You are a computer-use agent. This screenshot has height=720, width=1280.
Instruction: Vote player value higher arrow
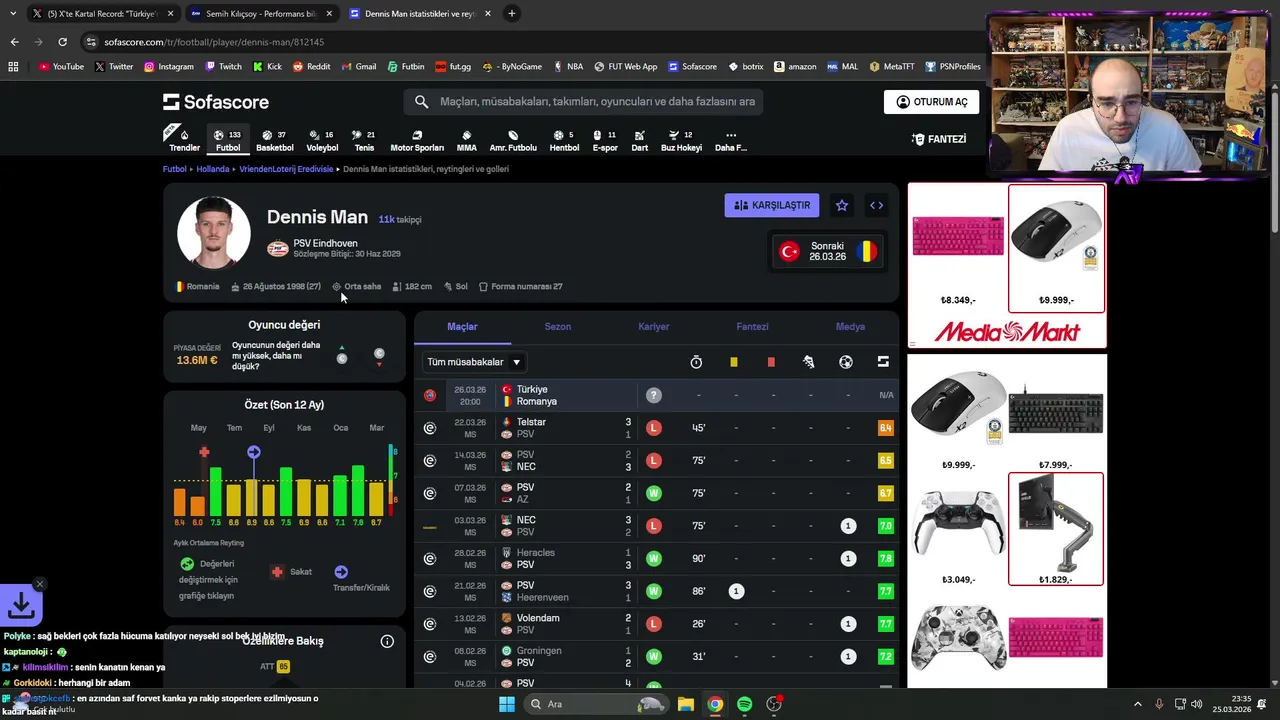click(x=342, y=355)
